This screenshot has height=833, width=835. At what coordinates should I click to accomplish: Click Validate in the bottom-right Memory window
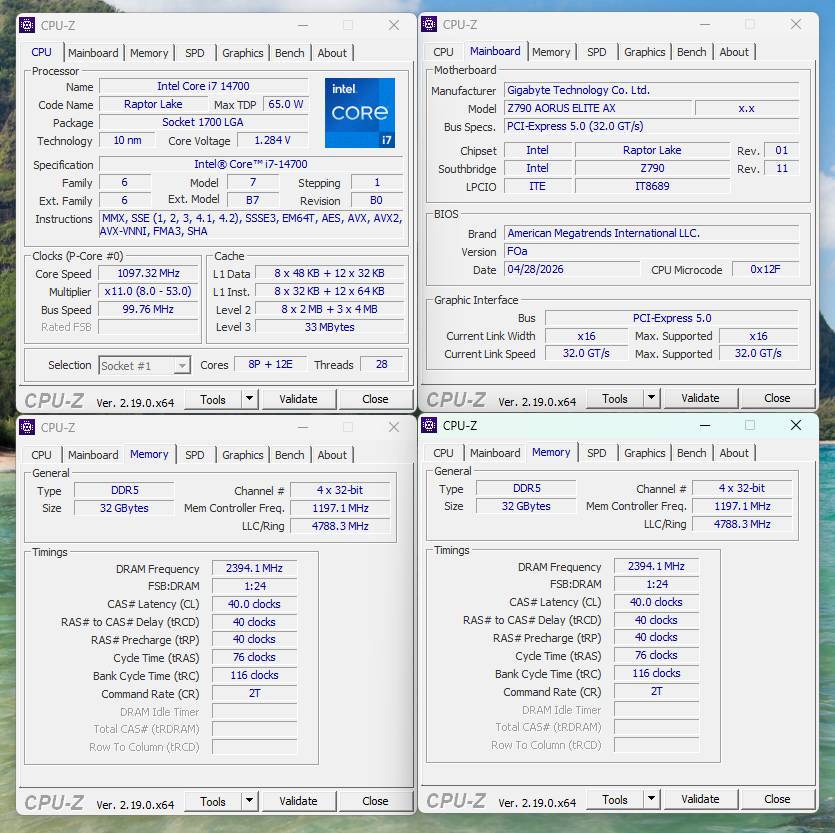coord(700,799)
